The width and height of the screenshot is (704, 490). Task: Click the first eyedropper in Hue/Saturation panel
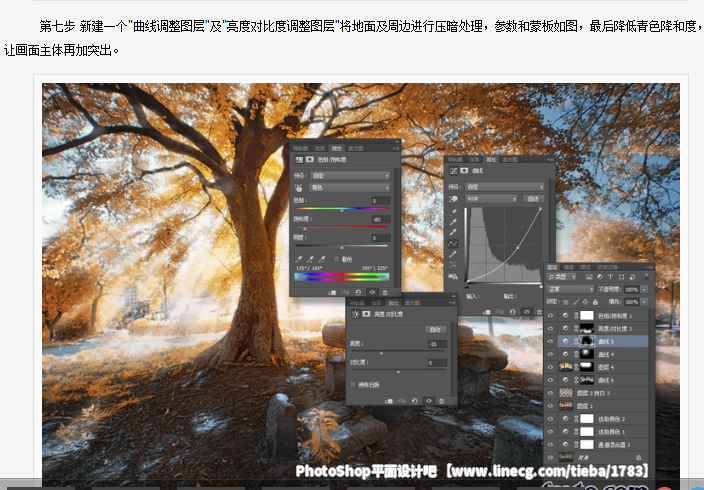(x=299, y=259)
